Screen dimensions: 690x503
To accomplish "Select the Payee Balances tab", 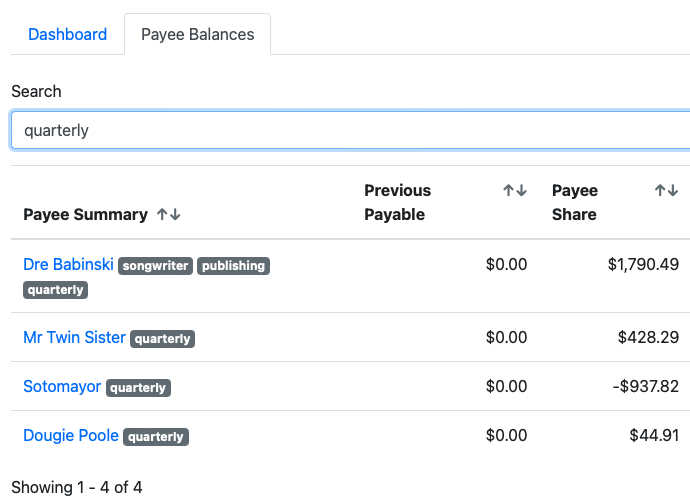I will coord(197,34).
